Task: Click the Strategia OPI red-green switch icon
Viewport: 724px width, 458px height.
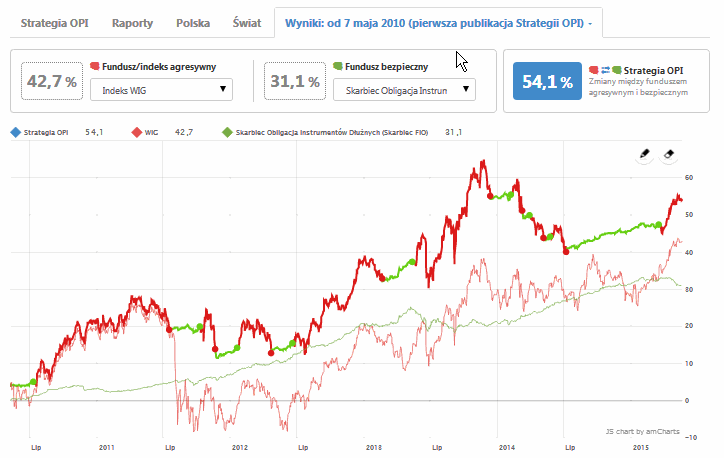Action: pyautogui.click(x=608, y=71)
